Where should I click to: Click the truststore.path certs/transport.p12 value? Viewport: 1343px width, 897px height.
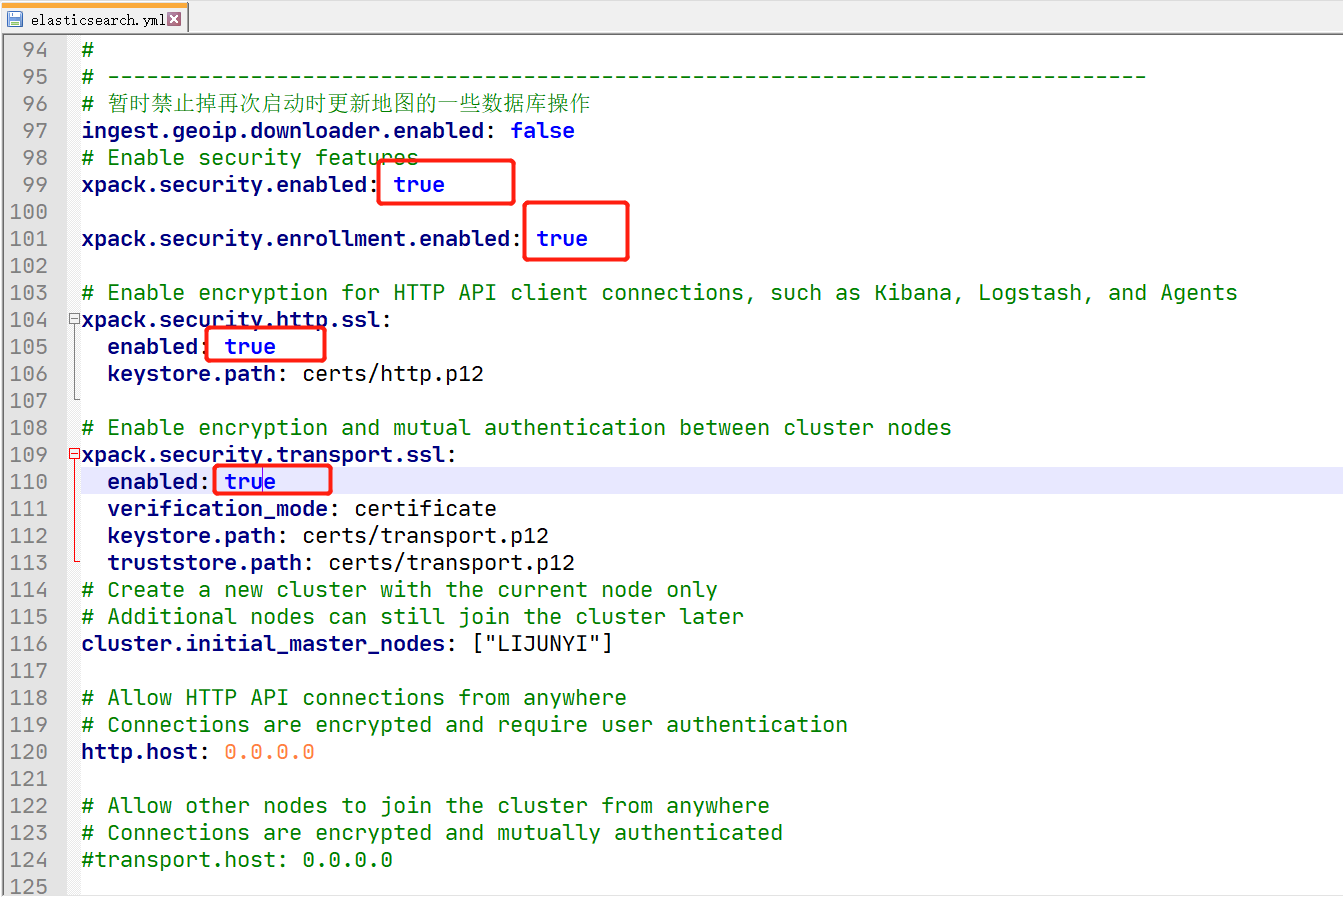pos(451,563)
